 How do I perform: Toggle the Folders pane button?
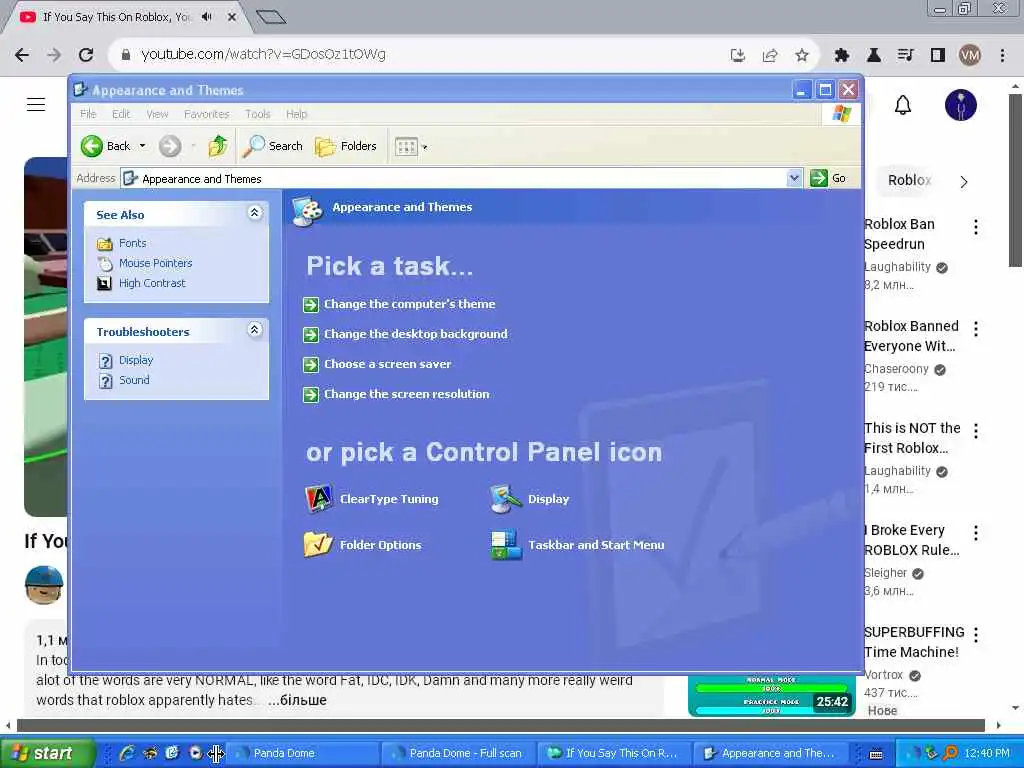click(x=345, y=146)
